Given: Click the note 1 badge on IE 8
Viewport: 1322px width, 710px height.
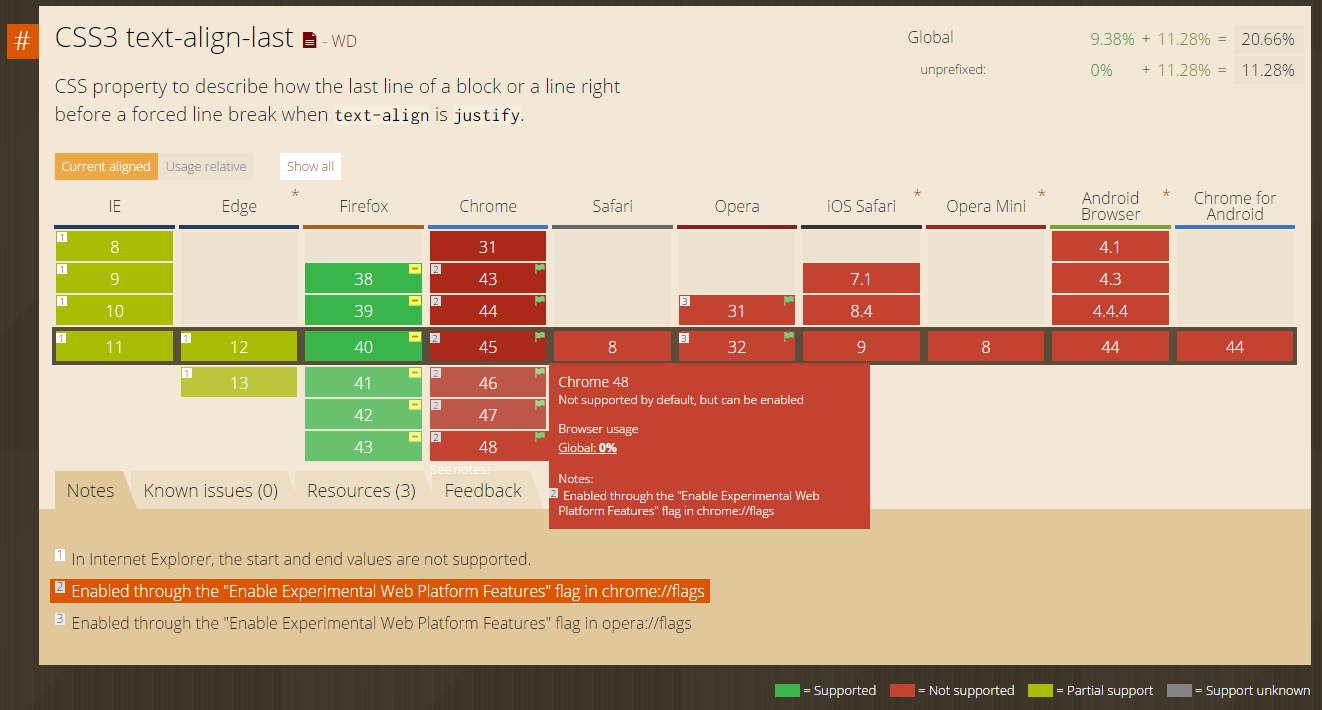Looking at the screenshot, I should [x=61, y=237].
